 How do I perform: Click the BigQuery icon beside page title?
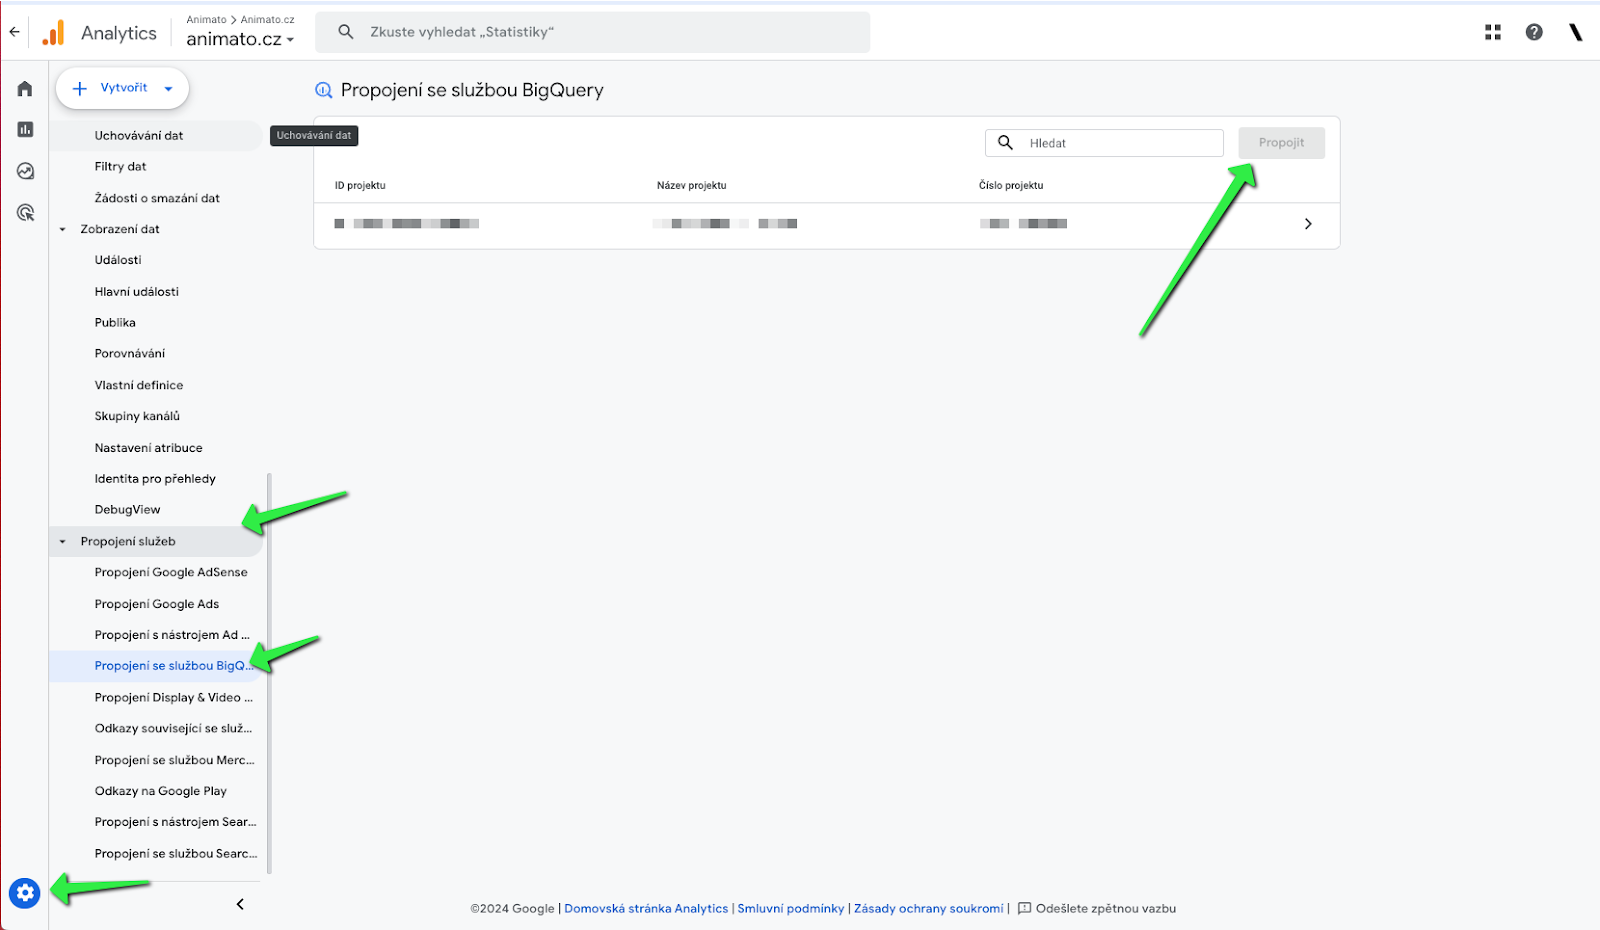pyautogui.click(x=323, y=90)
